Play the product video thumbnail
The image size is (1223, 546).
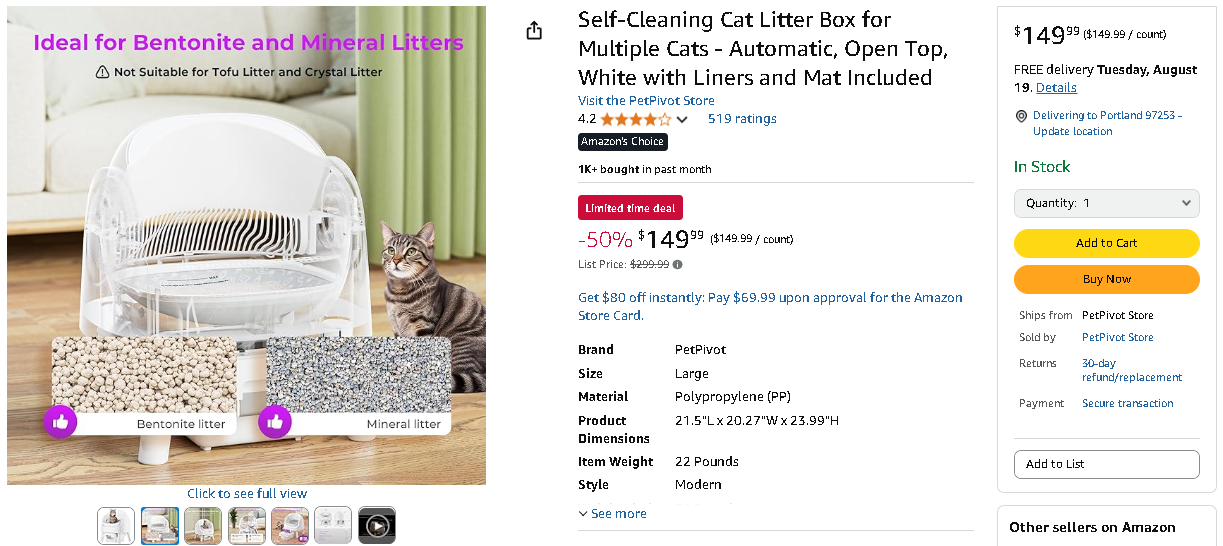pos(377,525)
